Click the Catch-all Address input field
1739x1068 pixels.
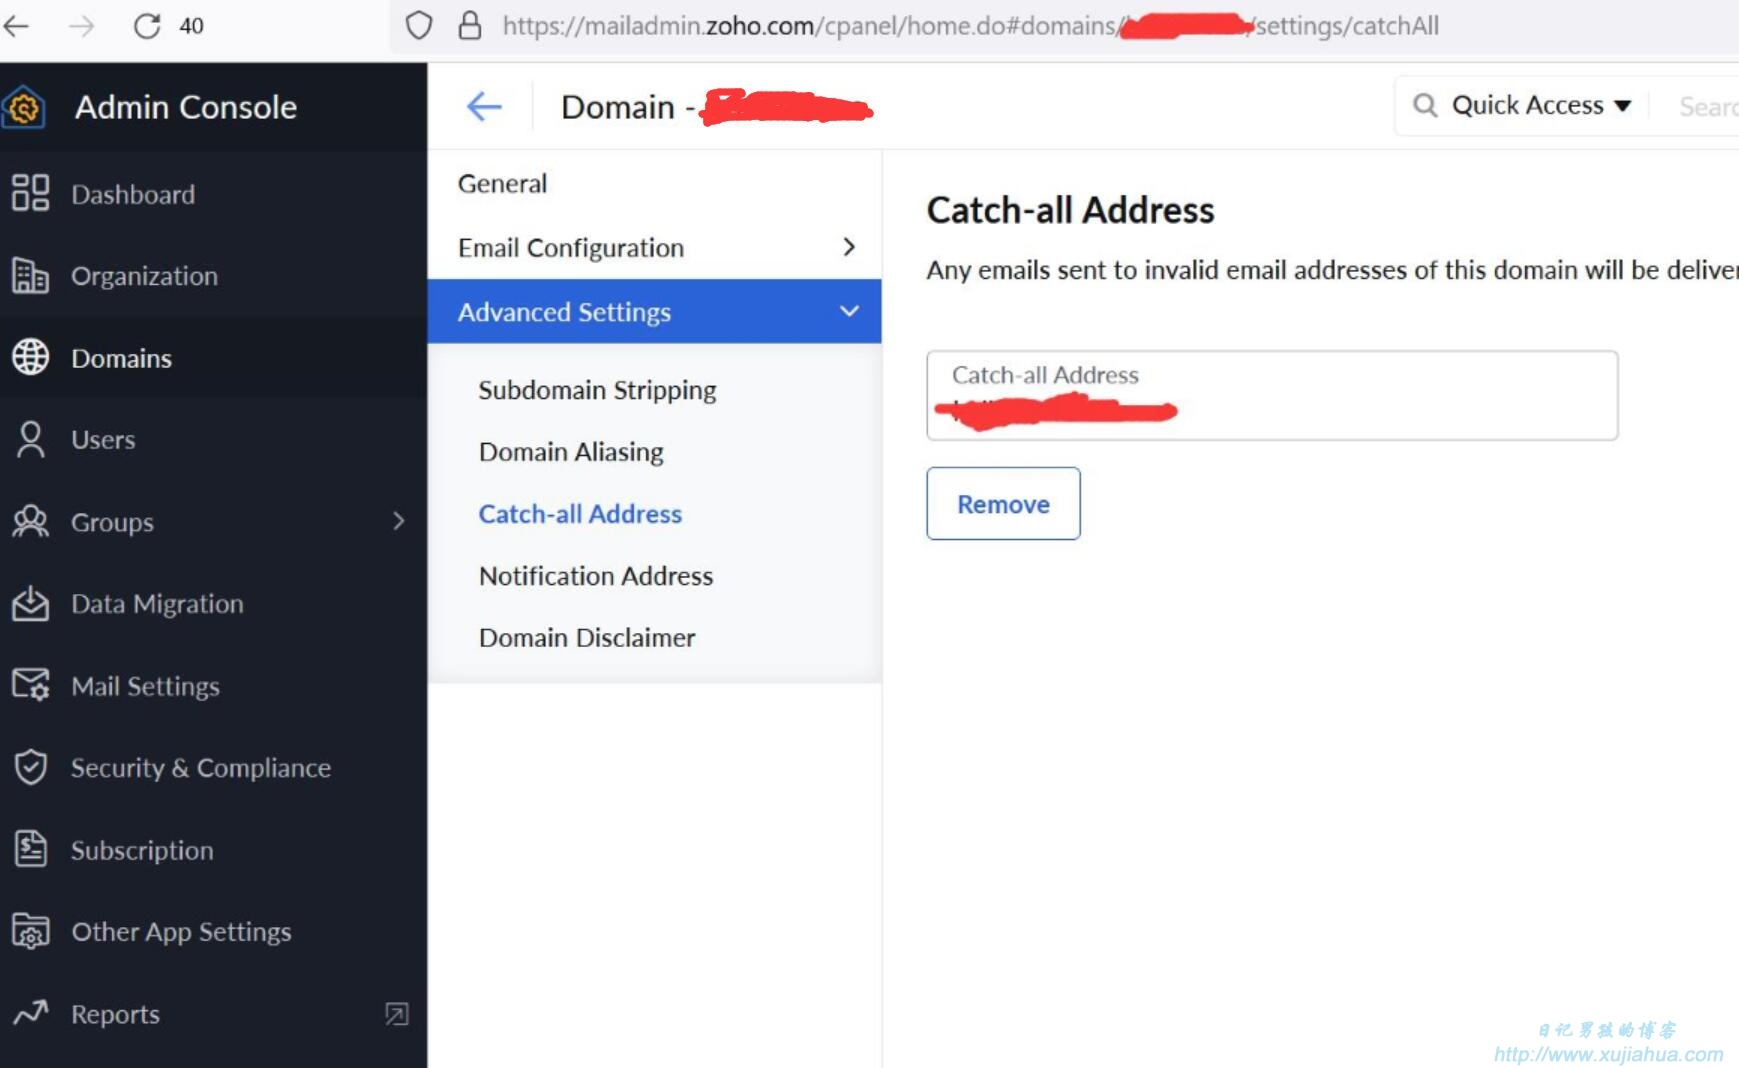coord(1272,395)
